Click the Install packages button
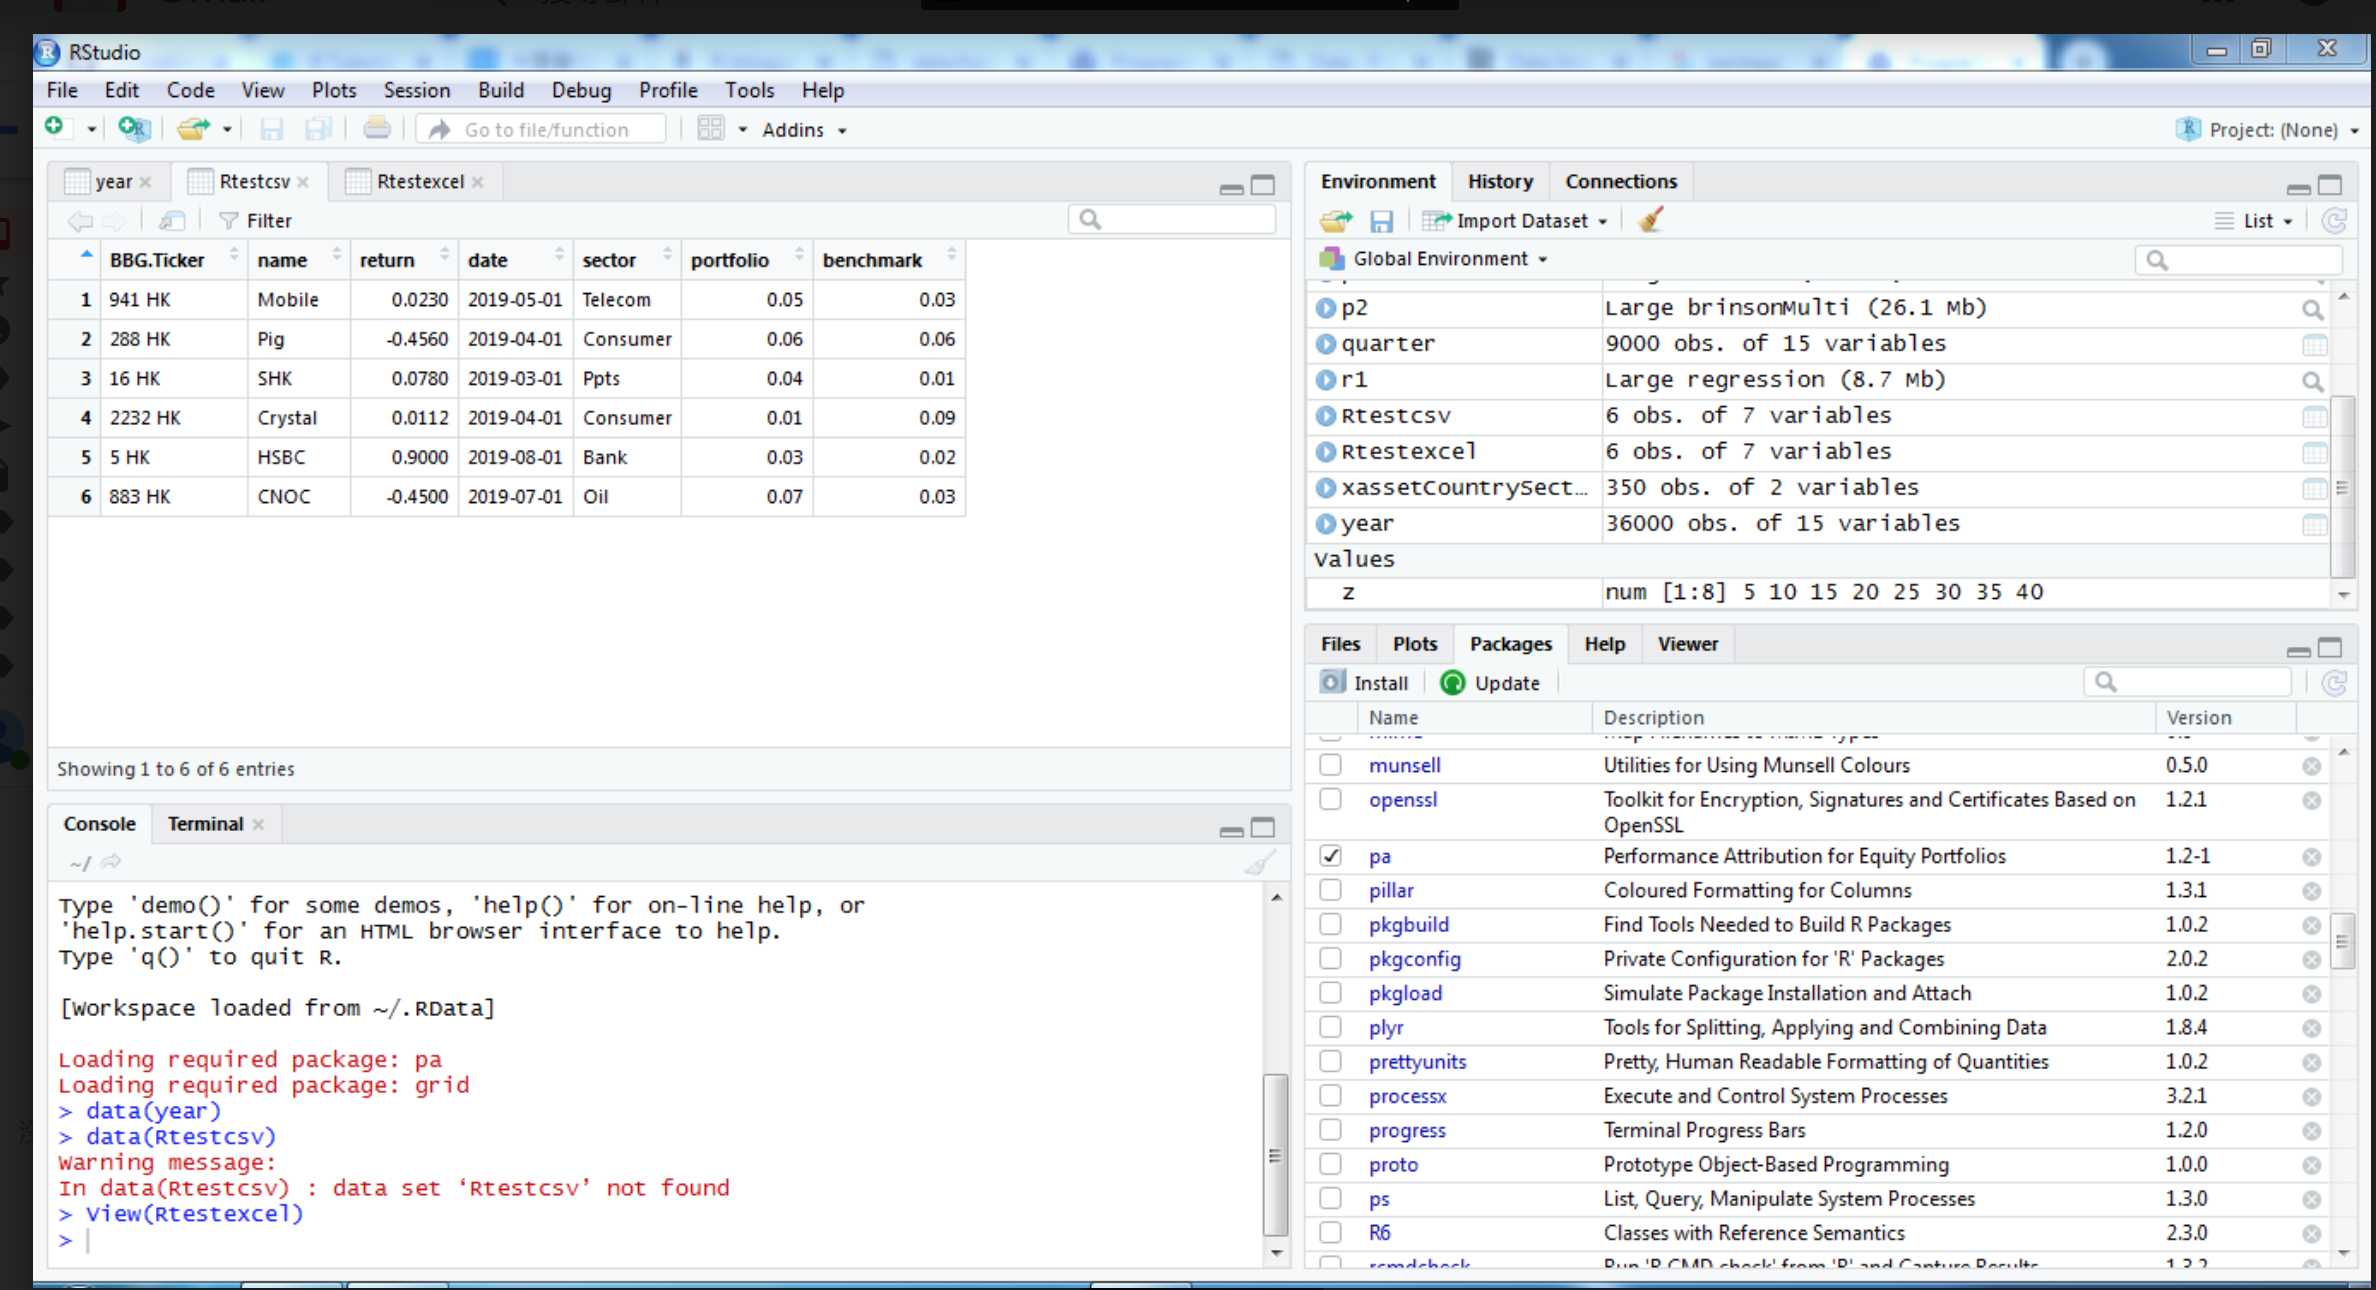2376x1290 pixels. [x=1364, y=683]
